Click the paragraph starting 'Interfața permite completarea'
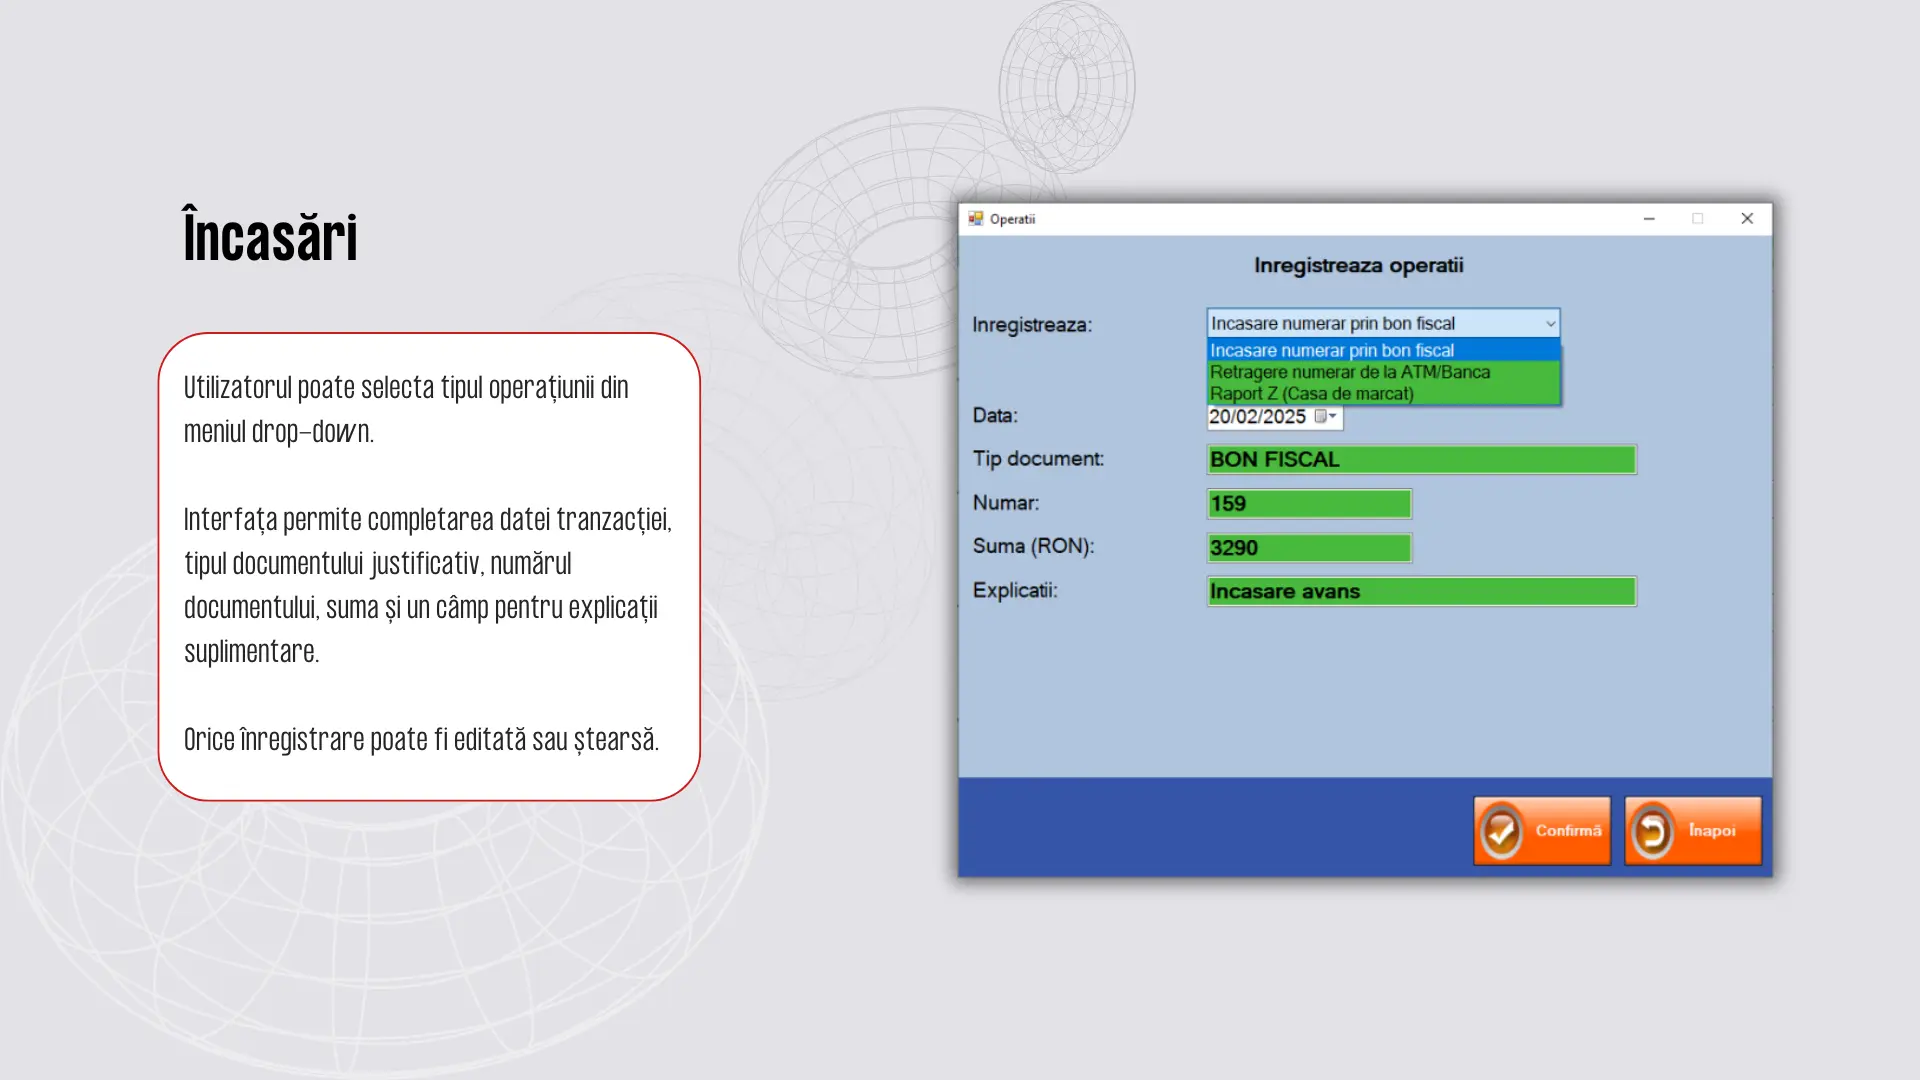 (x=428, y=586)
